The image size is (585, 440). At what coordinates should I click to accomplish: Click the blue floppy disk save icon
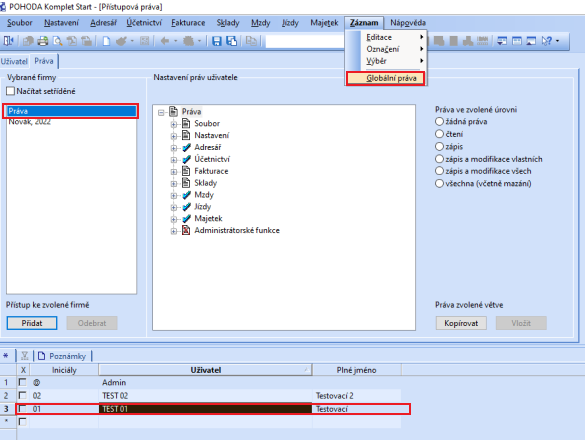click(217, 41)
